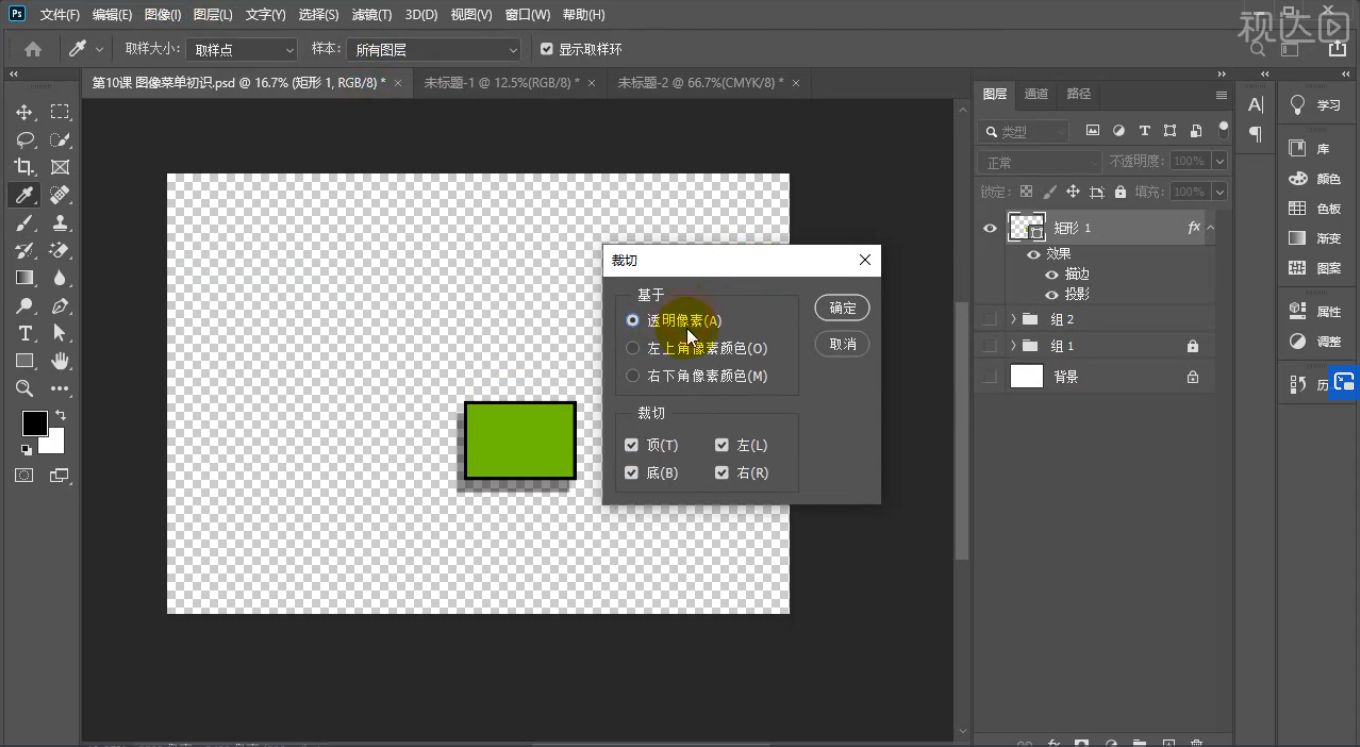
Task: Select the Hand tool
Action: coord(60,361)
